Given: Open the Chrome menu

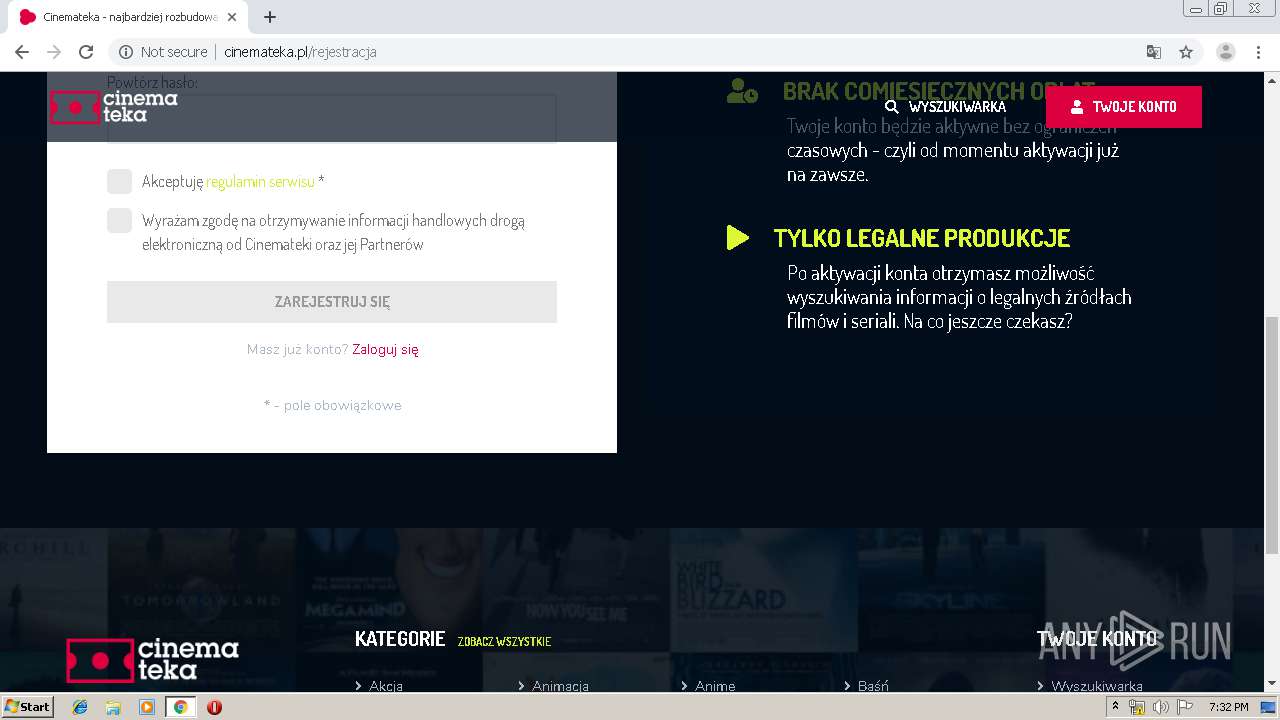Looking at the screenshot, I should pyautogui.click(x=1259, y=52).
